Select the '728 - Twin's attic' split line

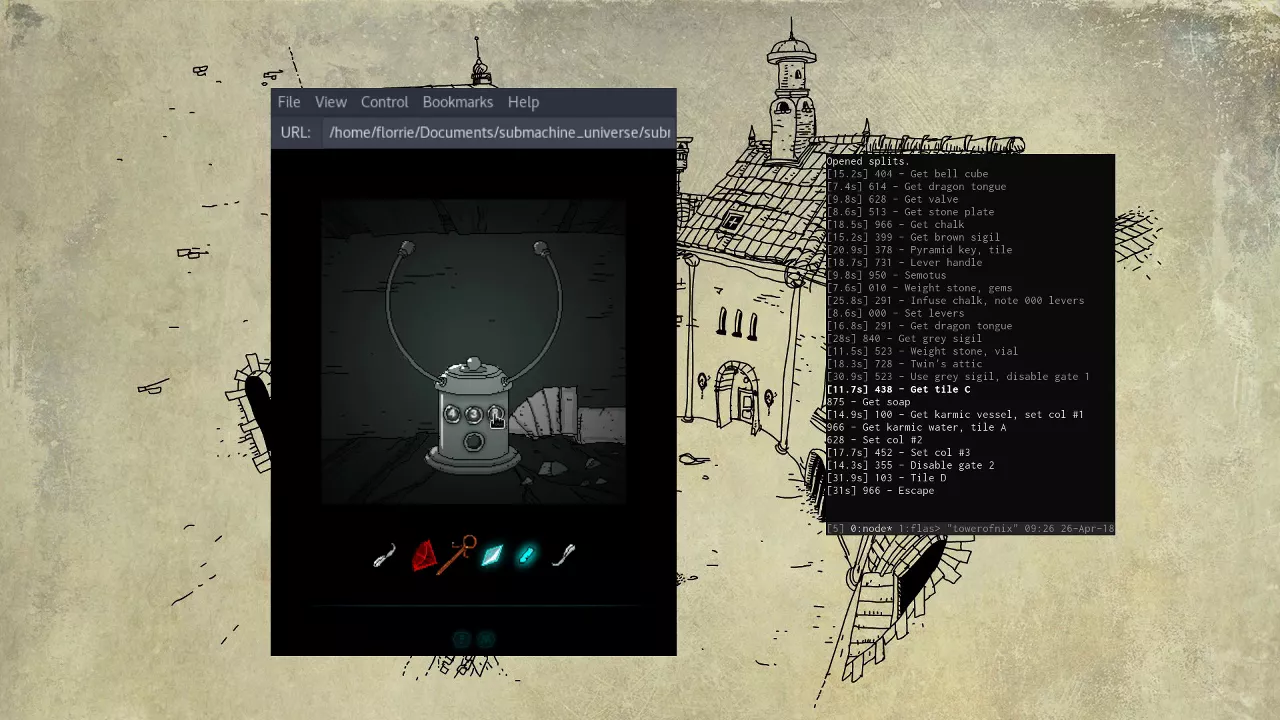(904, 364)
